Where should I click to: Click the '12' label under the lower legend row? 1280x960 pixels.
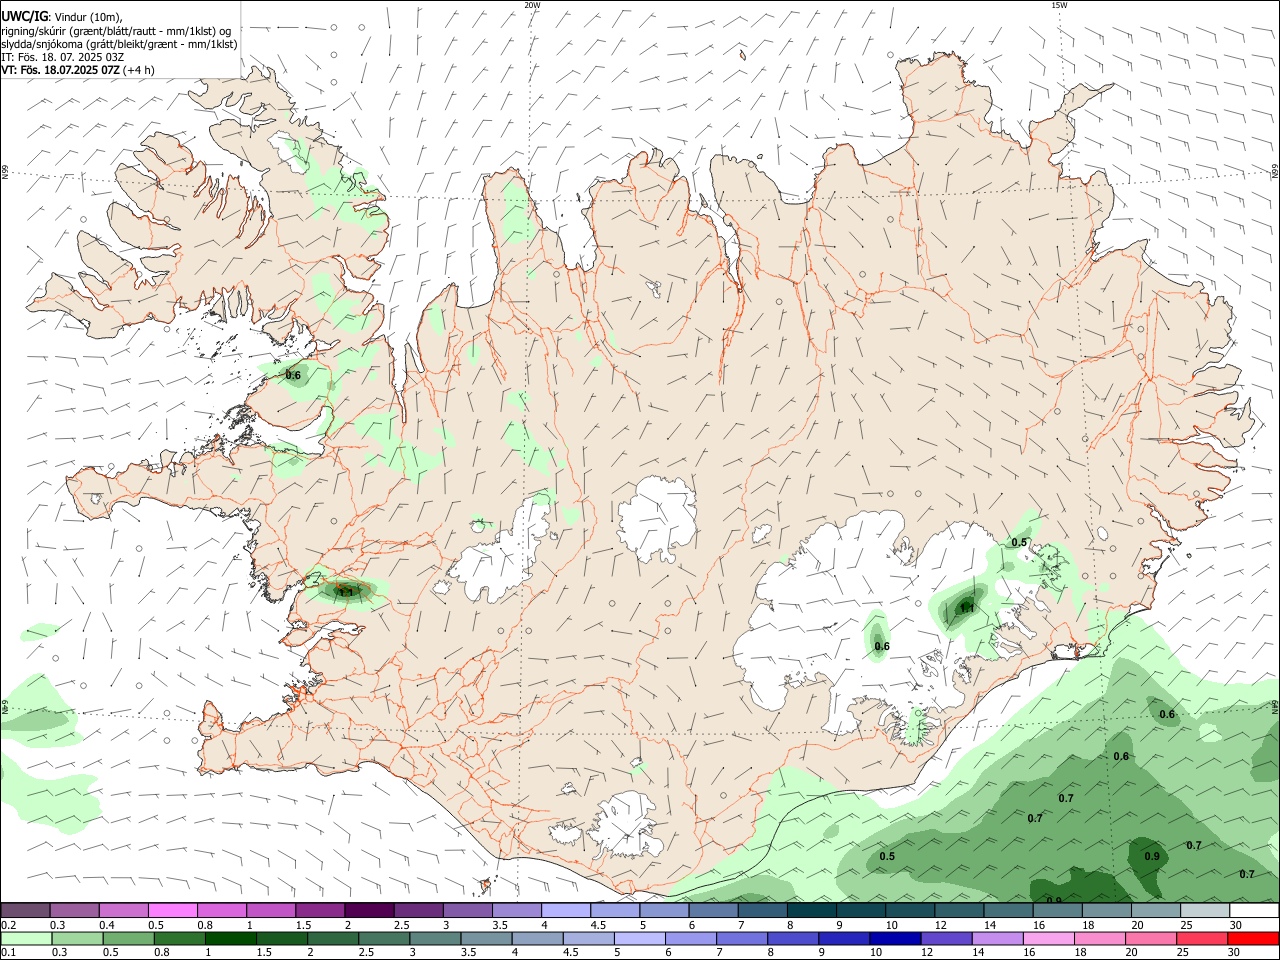coord(927,953)
